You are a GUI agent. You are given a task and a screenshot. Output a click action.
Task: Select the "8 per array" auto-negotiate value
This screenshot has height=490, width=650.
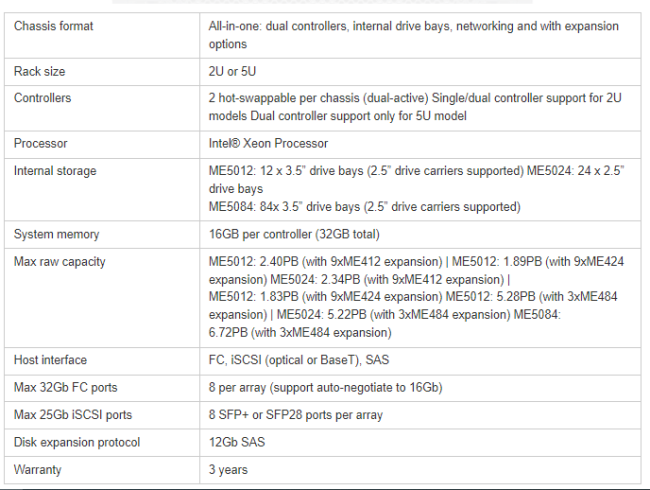(325, 387)
